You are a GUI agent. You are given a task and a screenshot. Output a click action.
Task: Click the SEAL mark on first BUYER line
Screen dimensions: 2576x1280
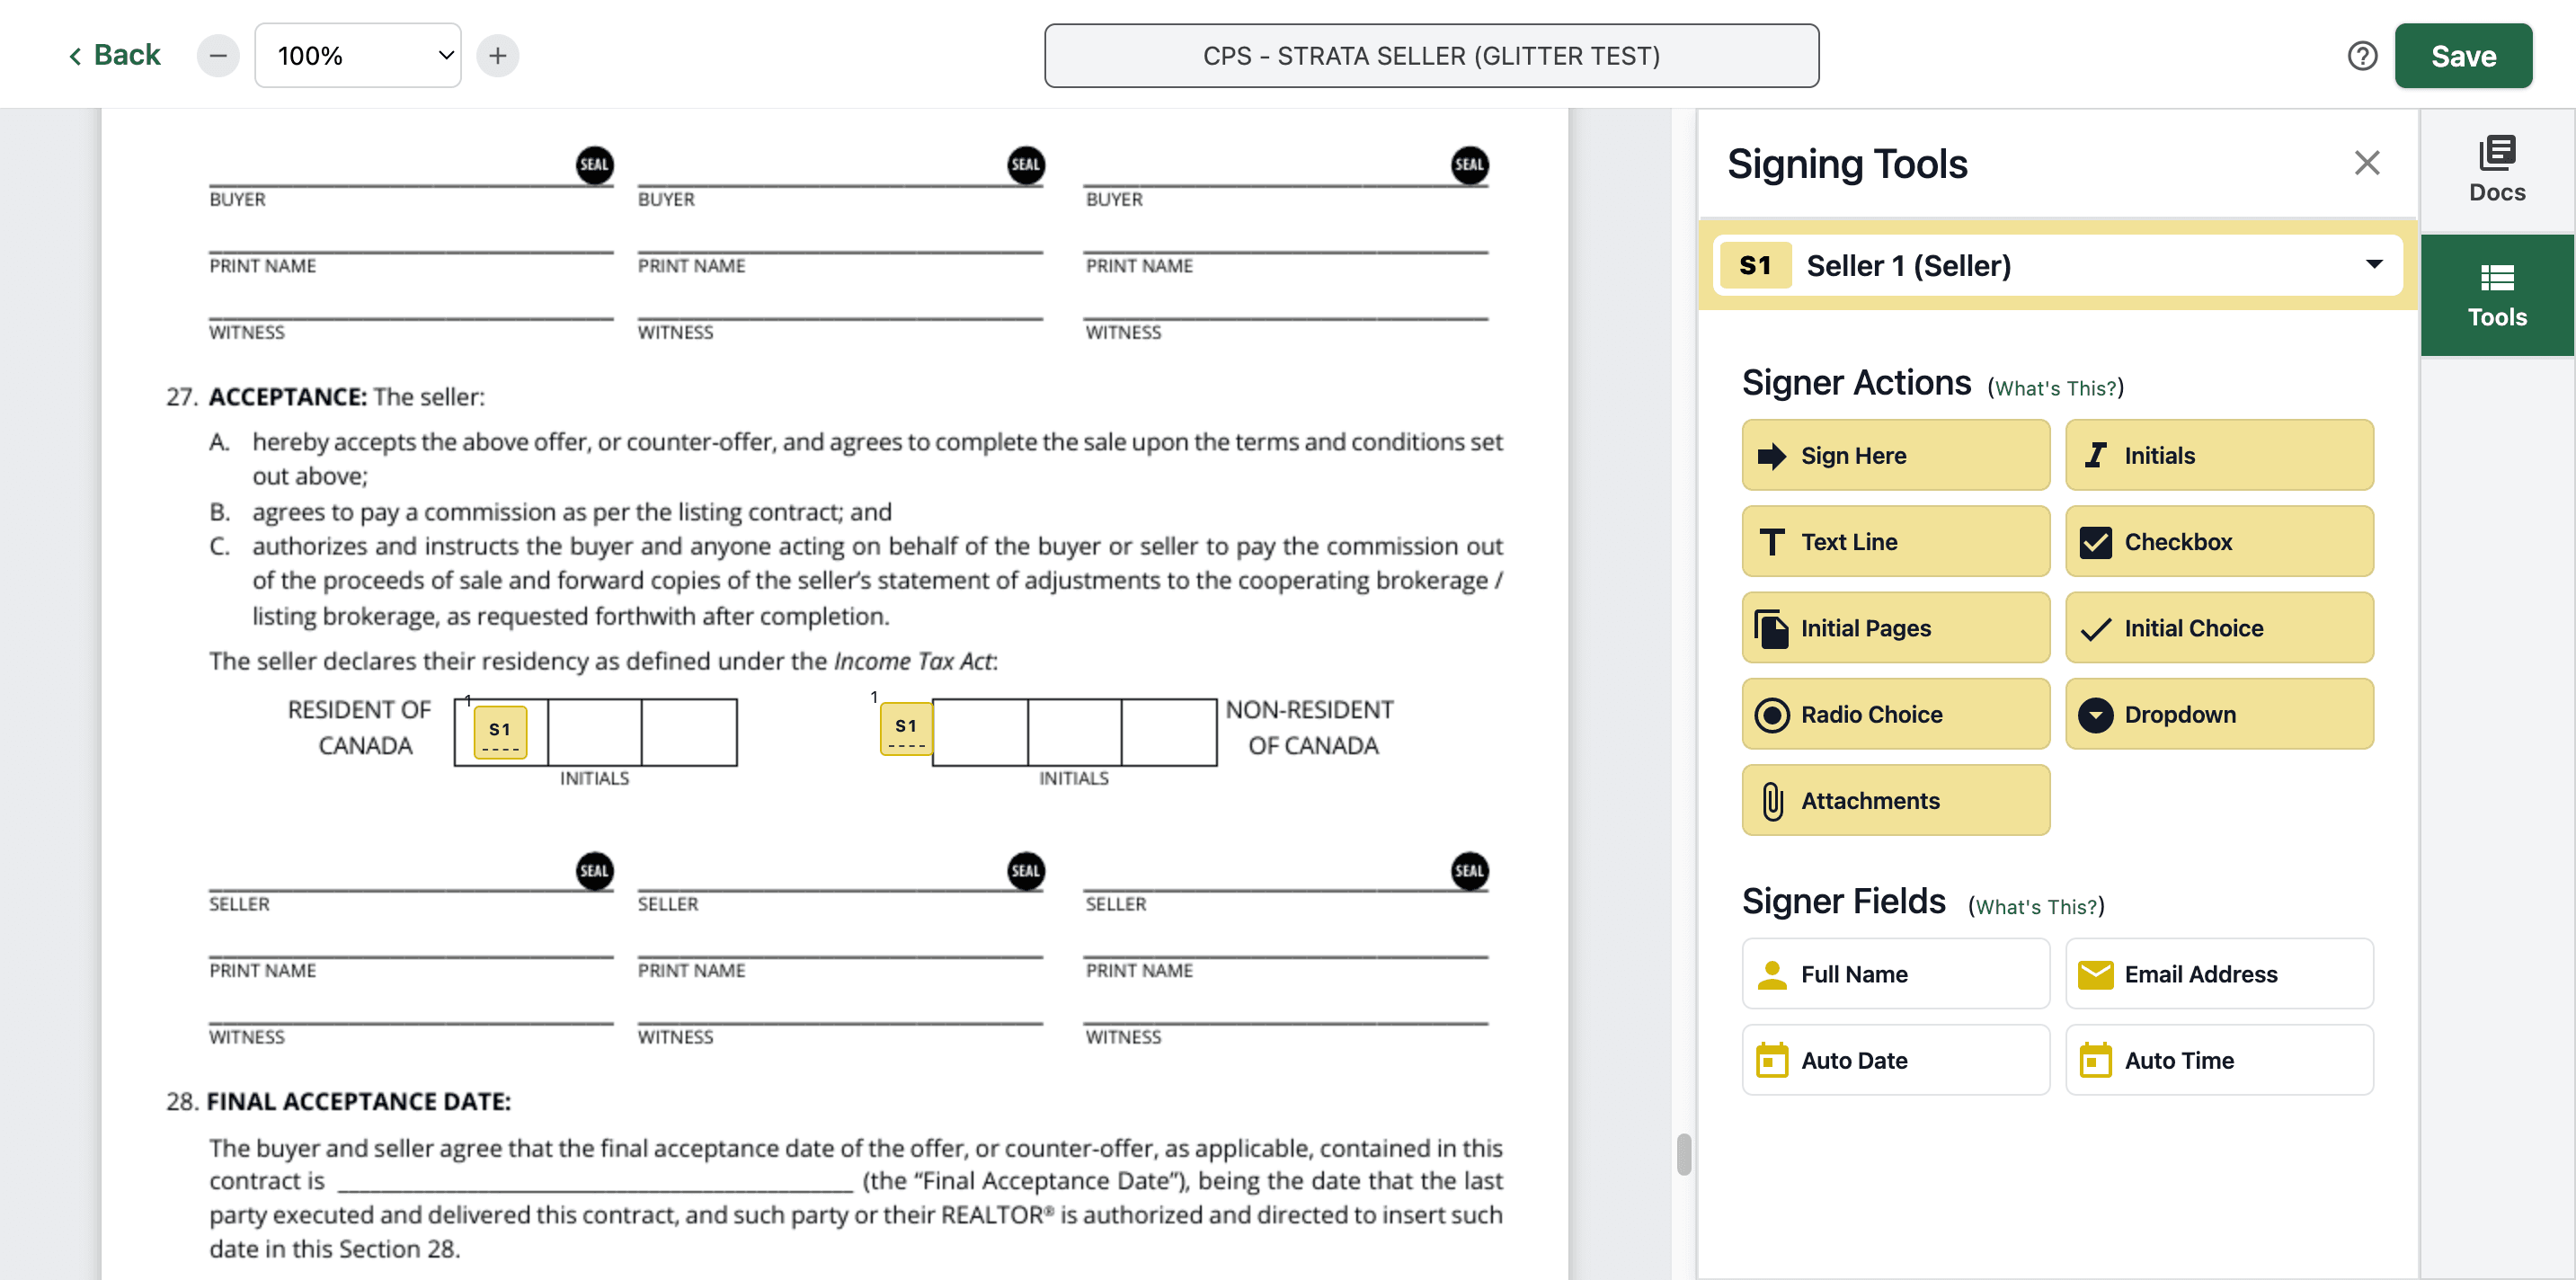point(595,165)
